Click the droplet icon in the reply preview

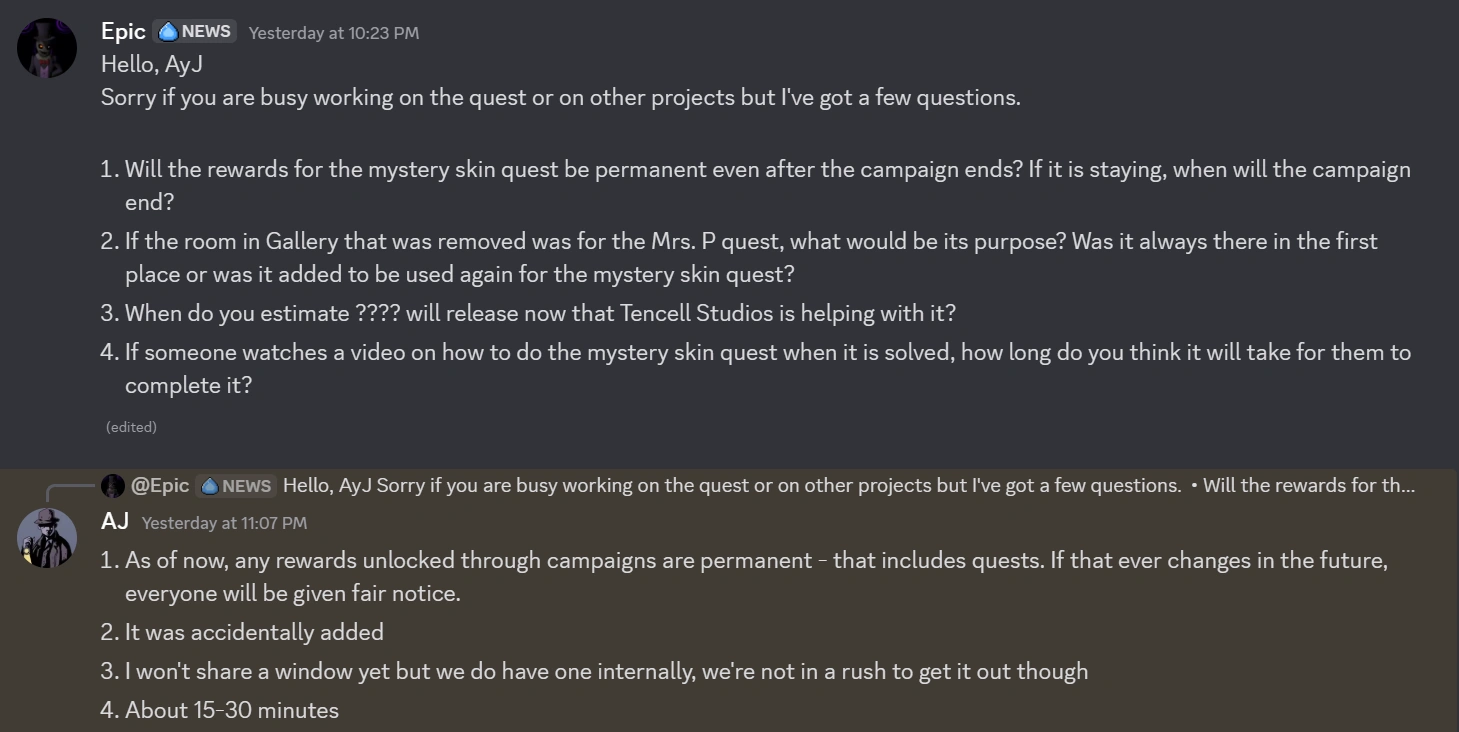[210, 486]
